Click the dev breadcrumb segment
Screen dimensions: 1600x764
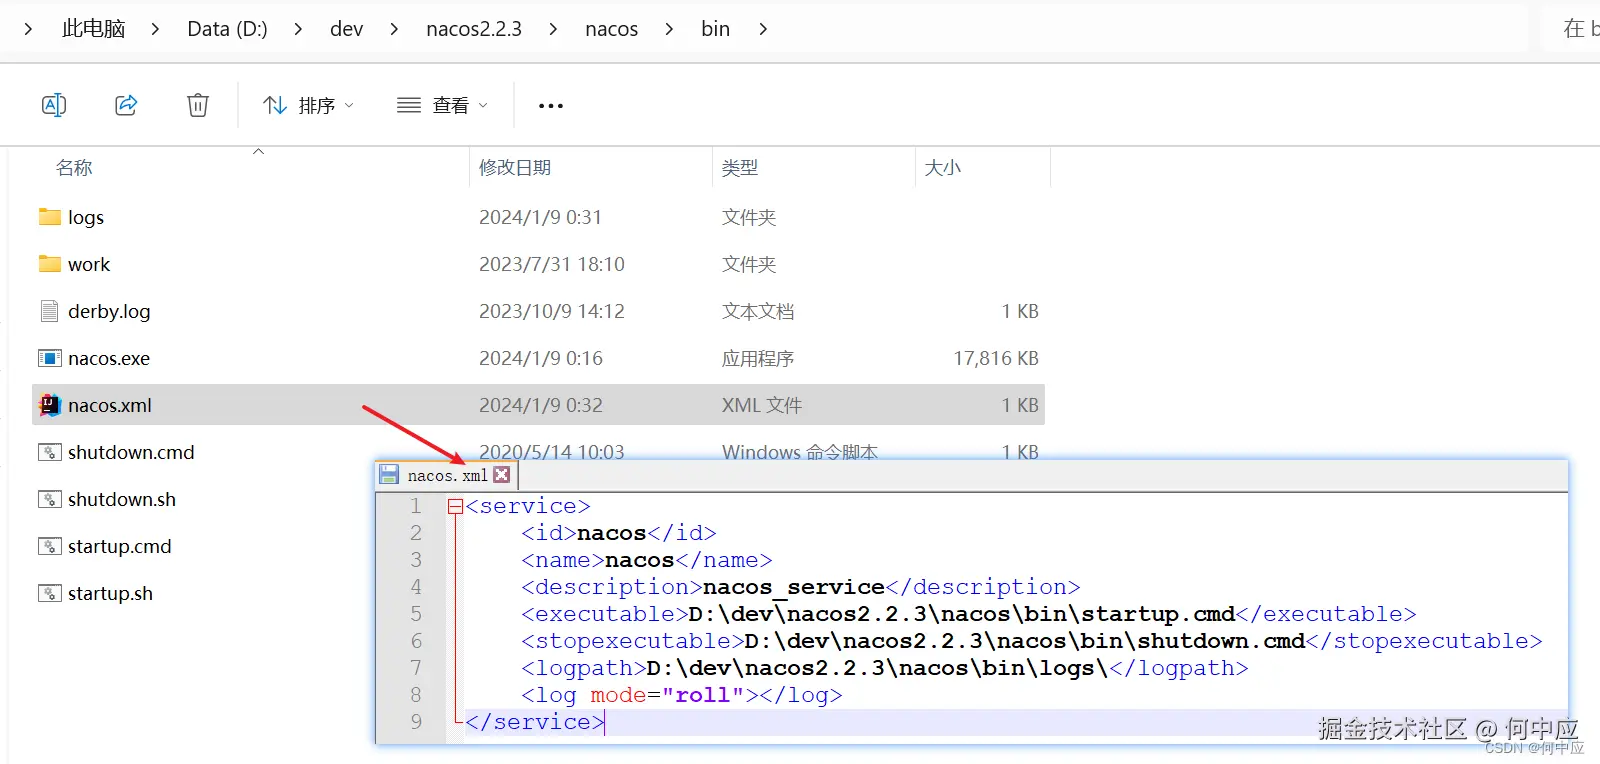346,29
